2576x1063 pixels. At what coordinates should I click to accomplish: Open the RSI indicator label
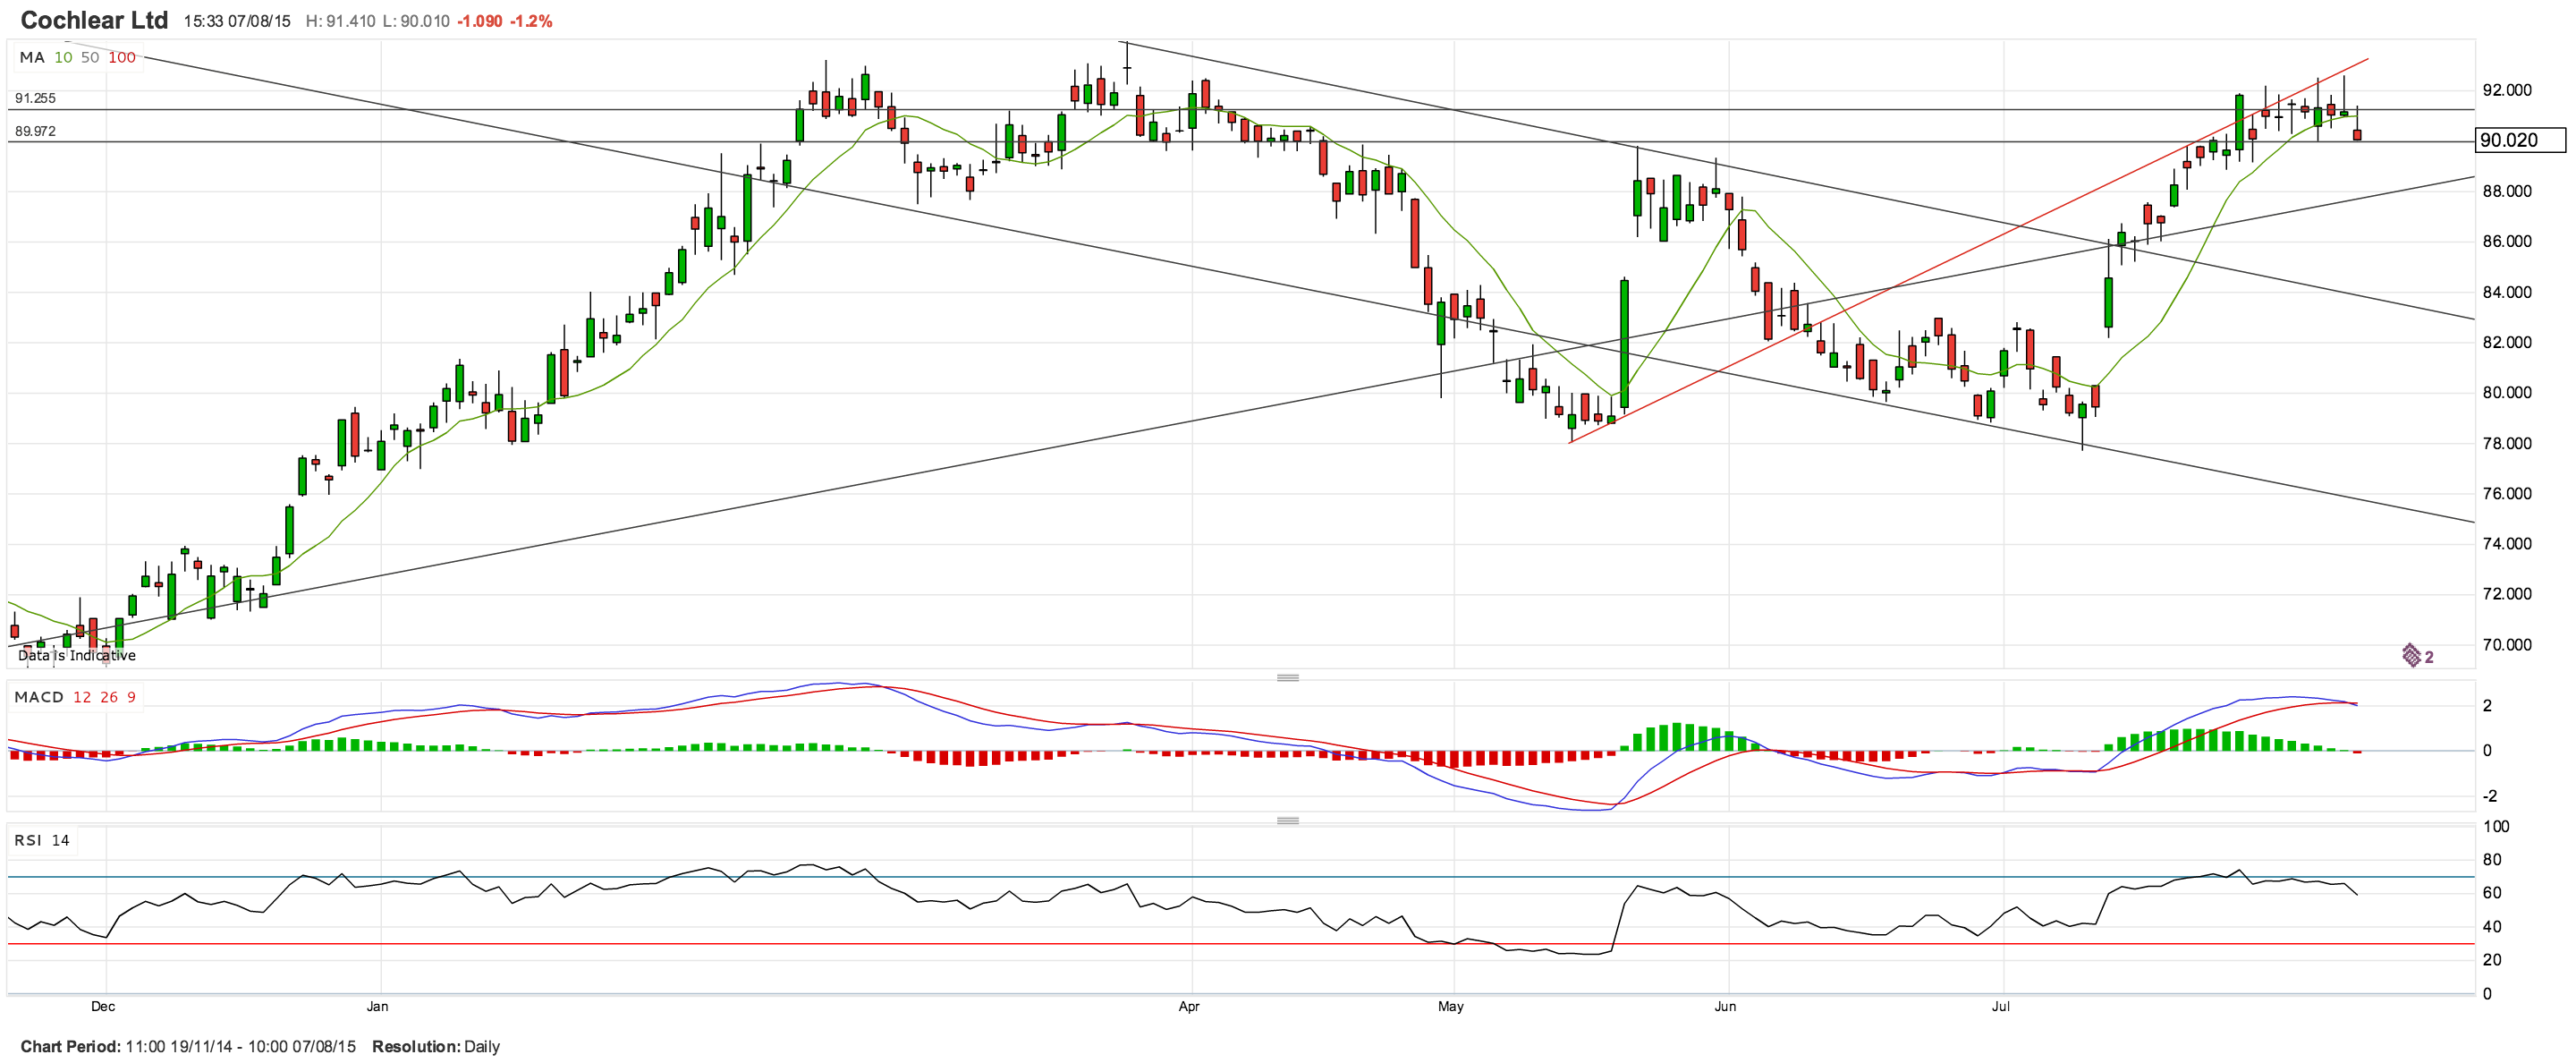(28, 840)
